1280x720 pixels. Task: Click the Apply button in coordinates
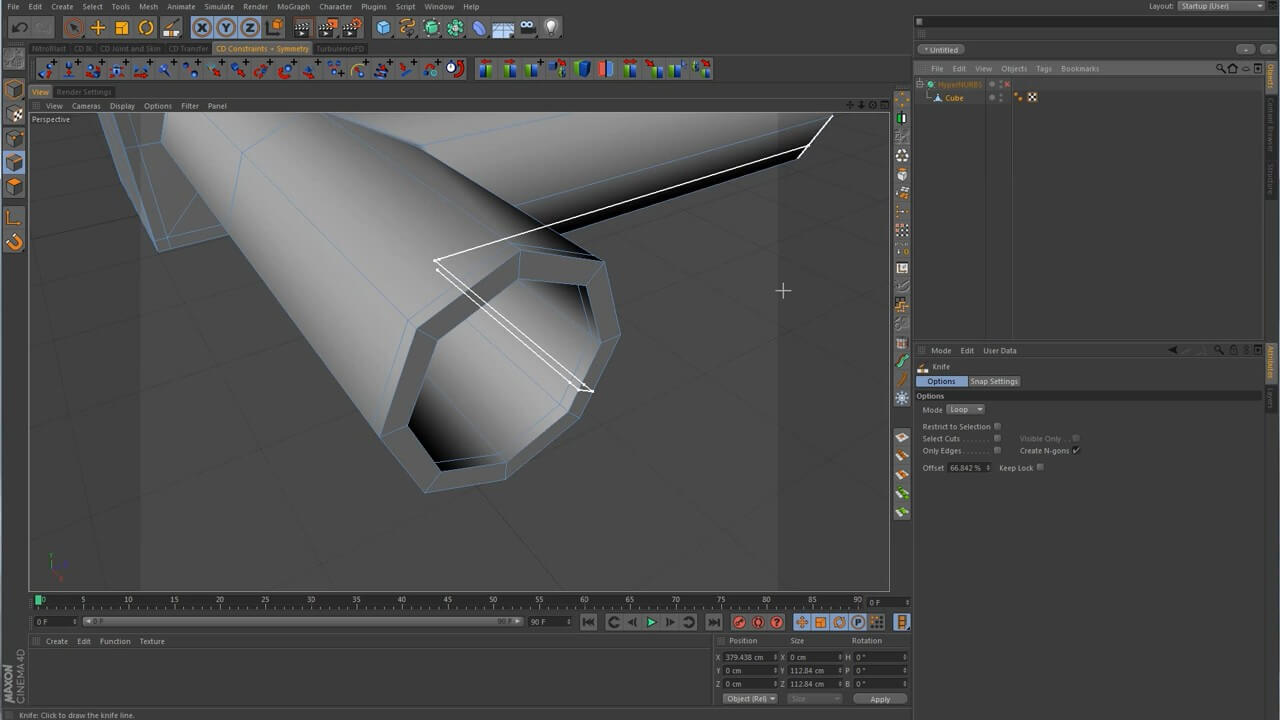click(879, 699)
